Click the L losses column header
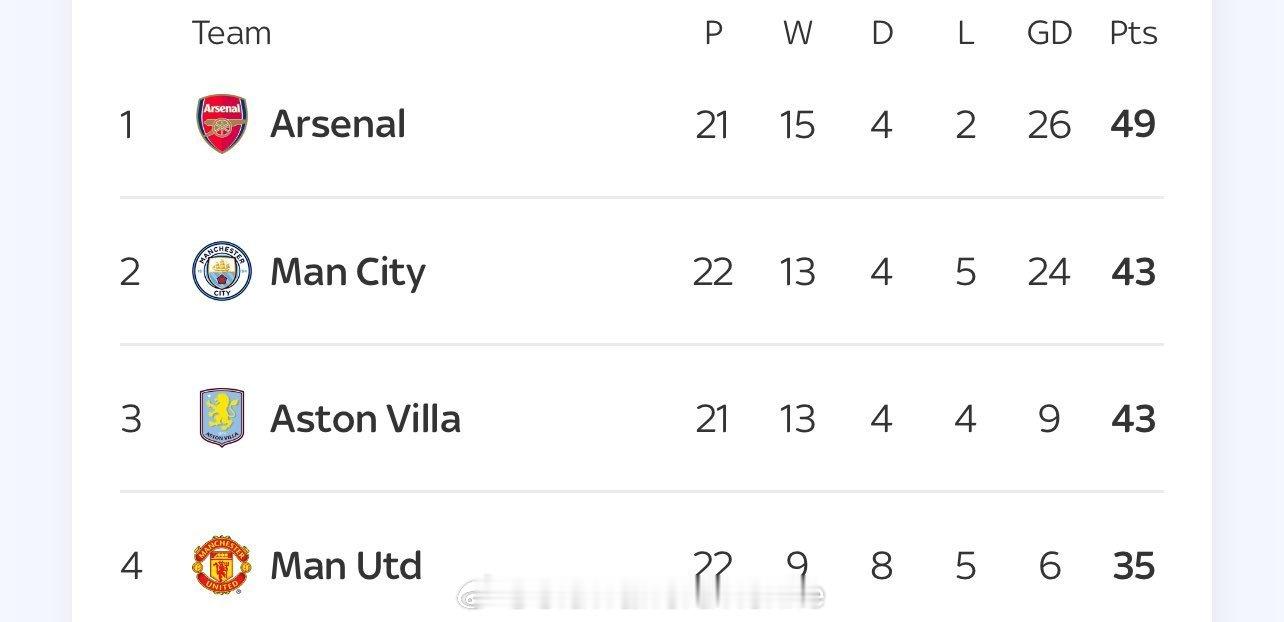The width and height of the screenshot is (1284, 622). click(x=965, y=33)
